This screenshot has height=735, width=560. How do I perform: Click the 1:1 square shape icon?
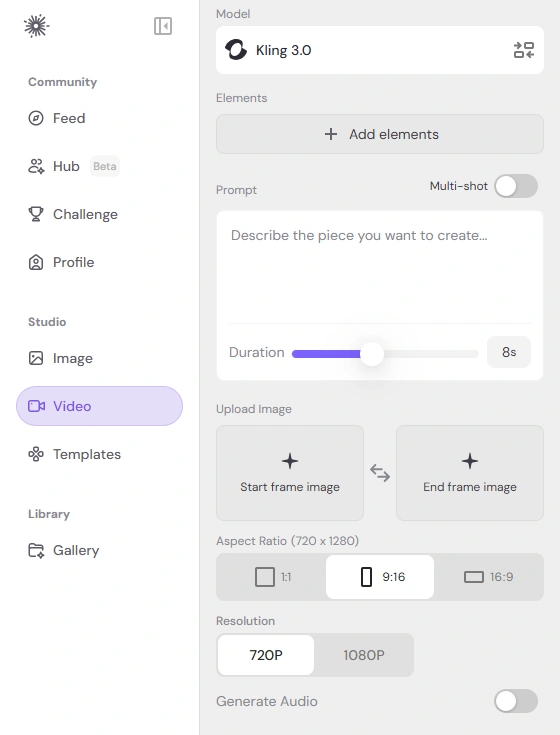(265, 577)
